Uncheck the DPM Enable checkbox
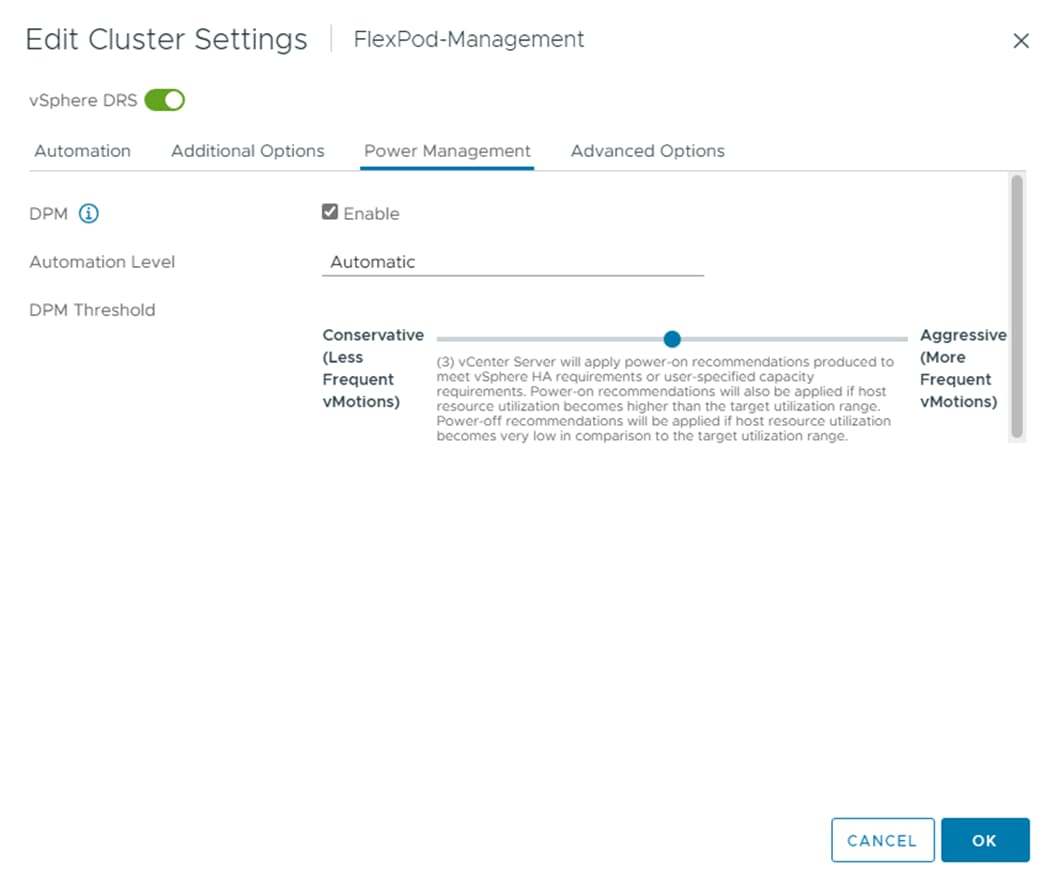This screenshot has height=882, width=1051. [x=330, y=212]
